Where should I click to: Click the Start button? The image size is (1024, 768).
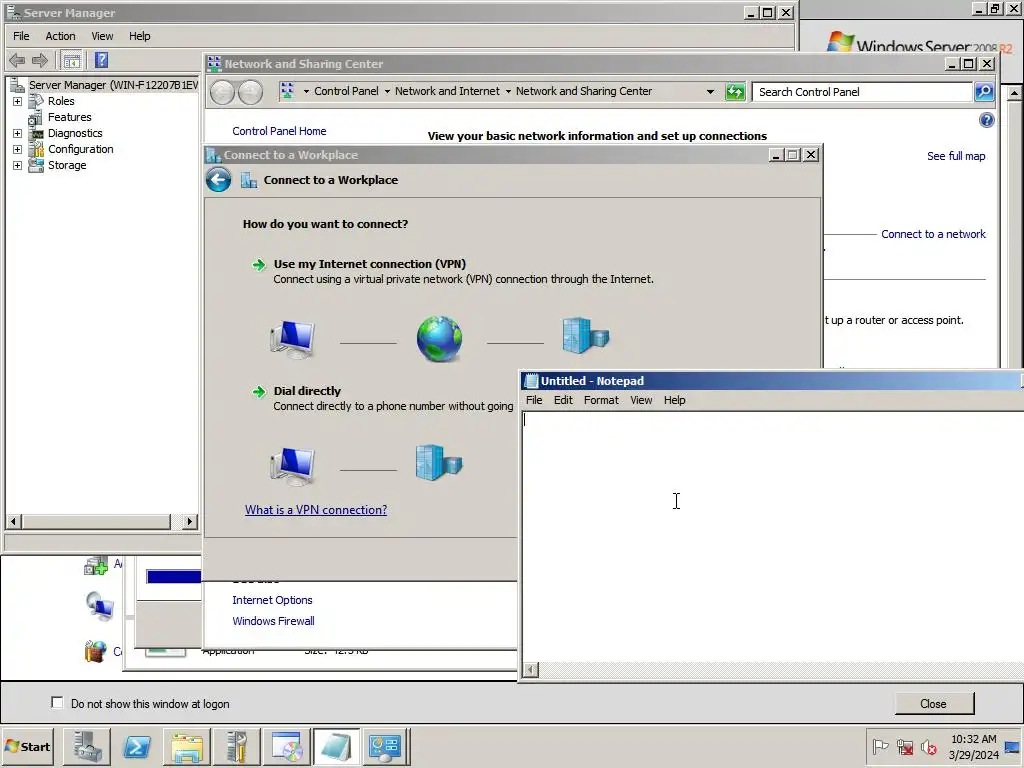(27, 746)
